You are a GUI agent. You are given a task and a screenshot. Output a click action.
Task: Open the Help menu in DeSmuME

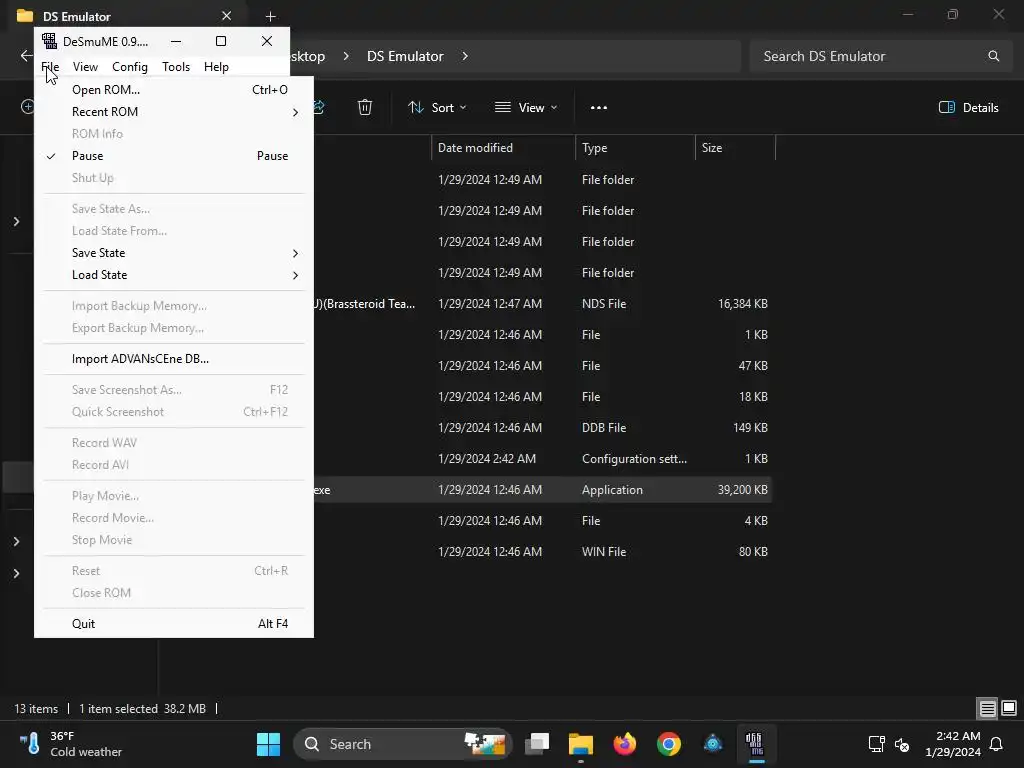216,67
